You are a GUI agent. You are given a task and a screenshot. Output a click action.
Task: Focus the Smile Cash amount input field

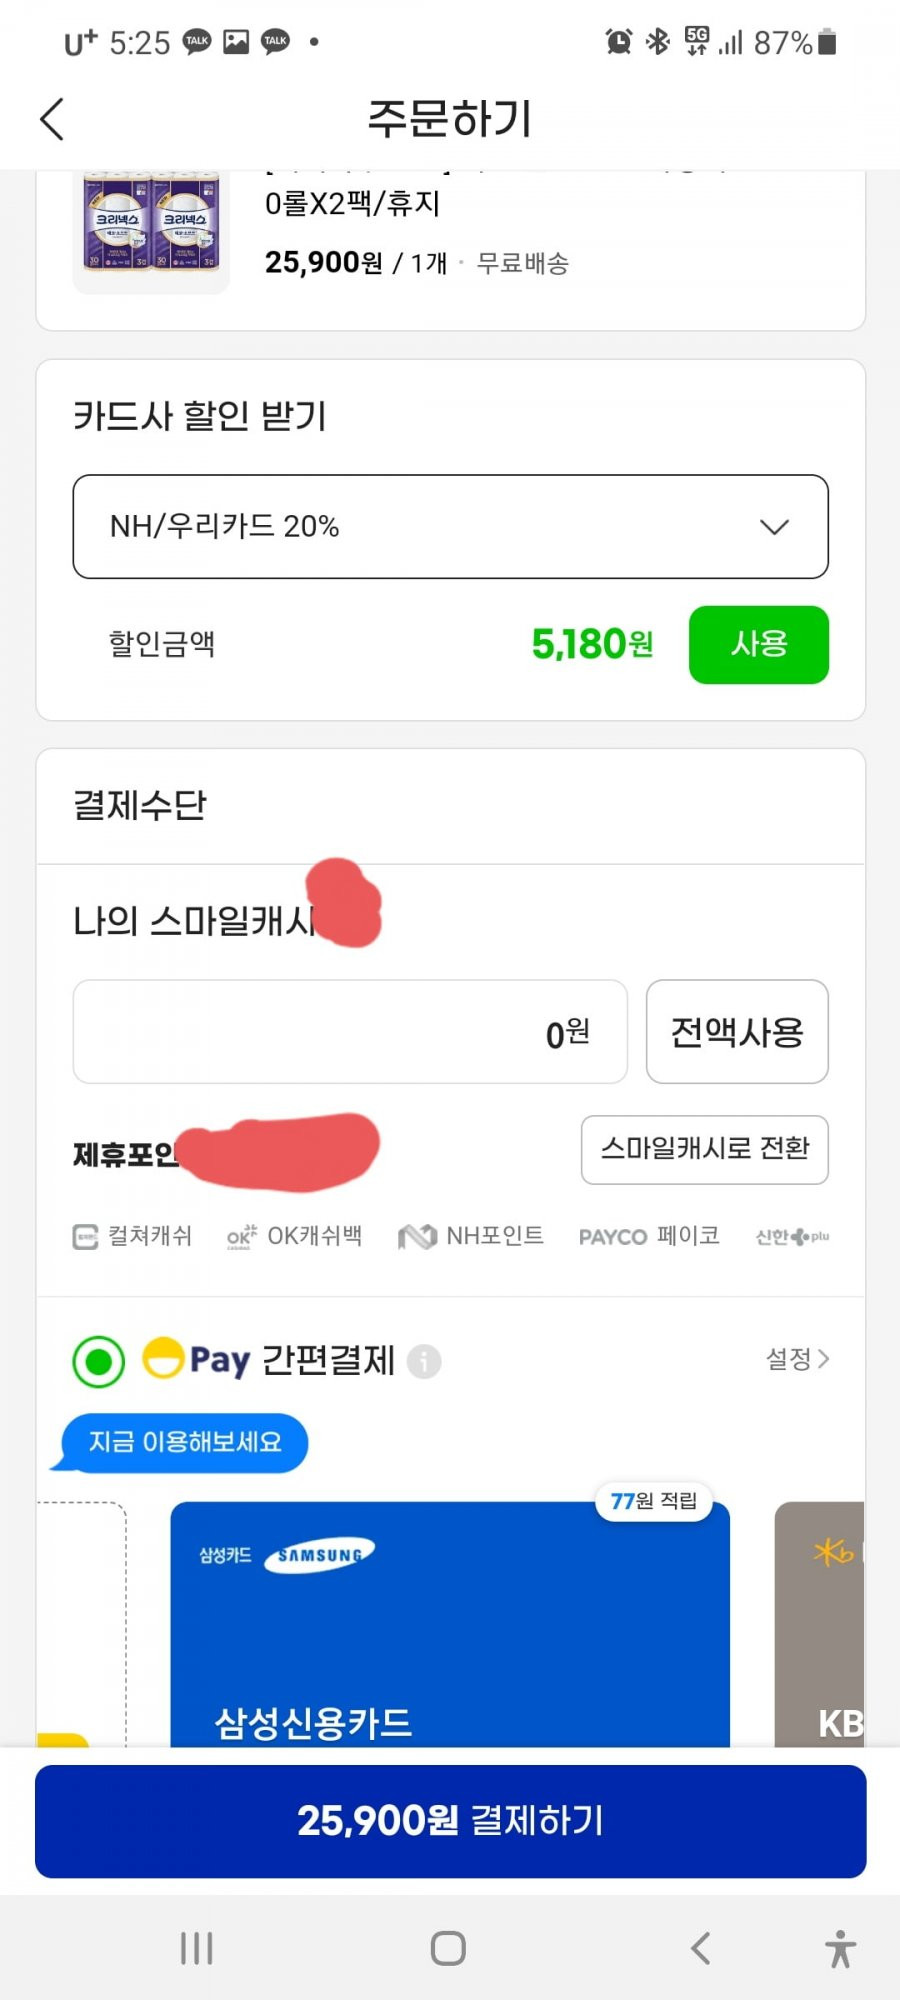click(350, 1031)
